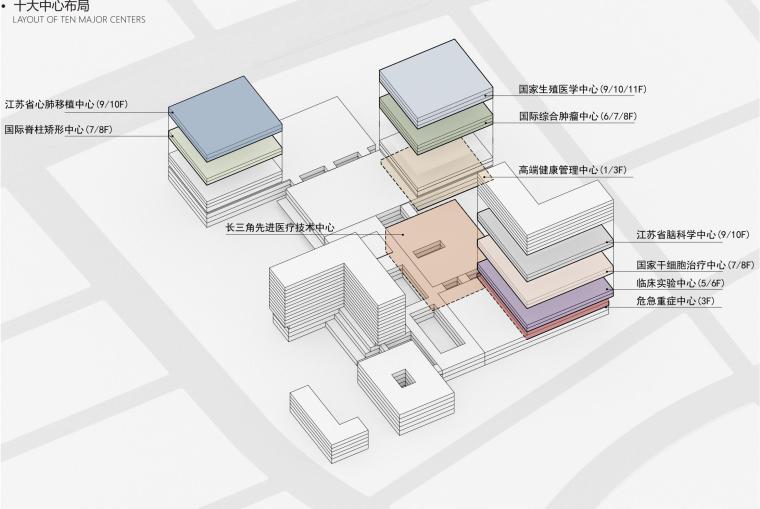Screen dimensions: 760x509
Task: Click the dark blue roof slab on left tower
Action: 222,113
